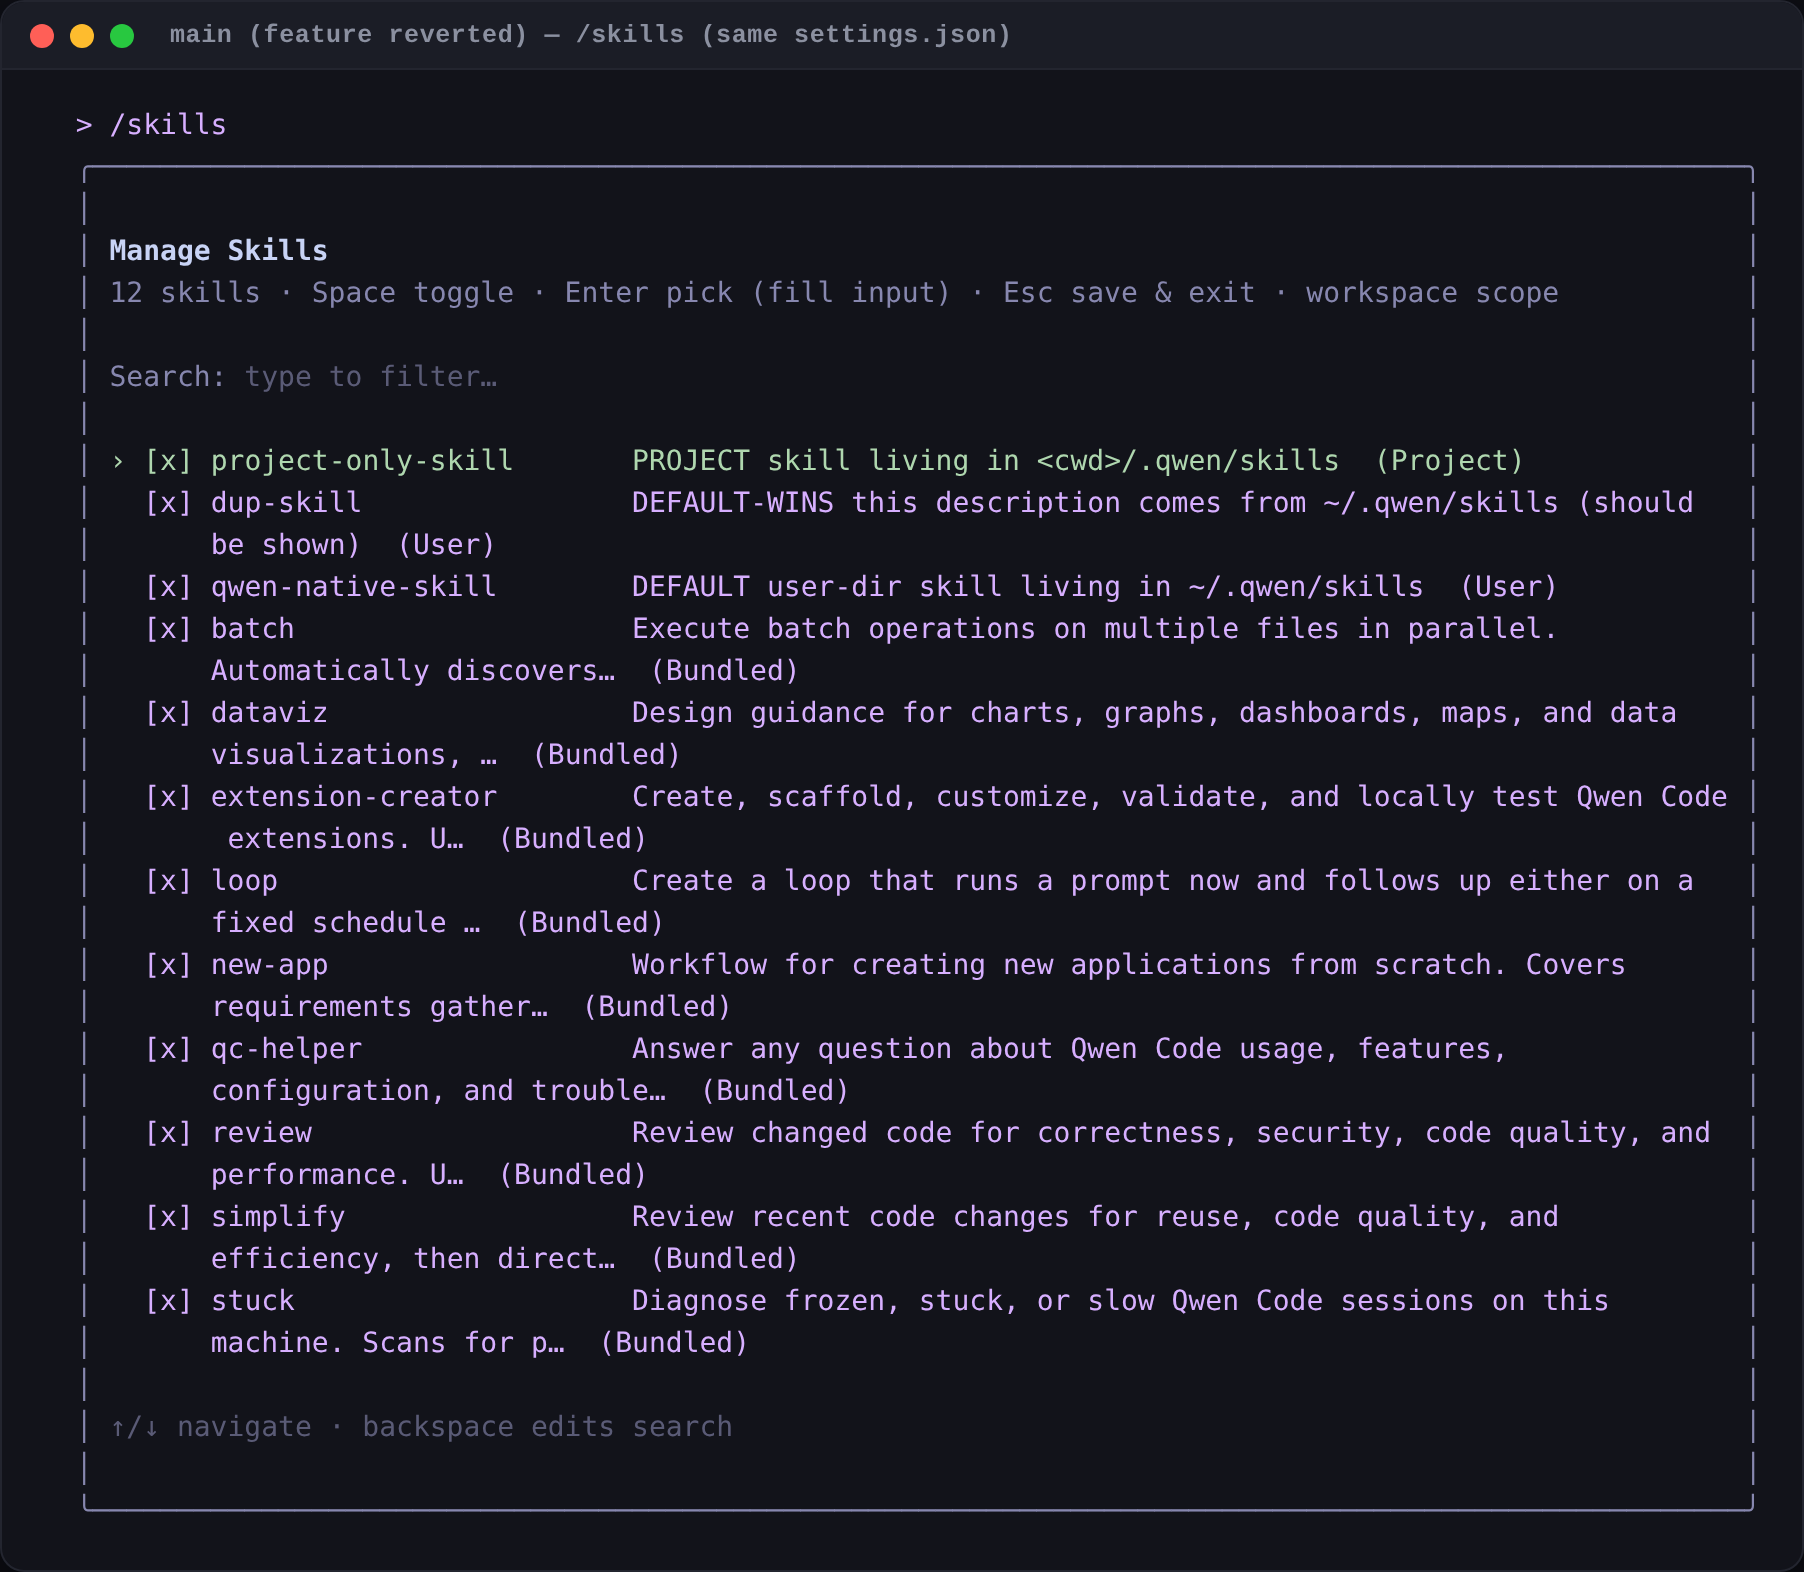
Task: Click the '(Bundled)' tag of the stuck skill
Action: click(x=674, y=1343)
